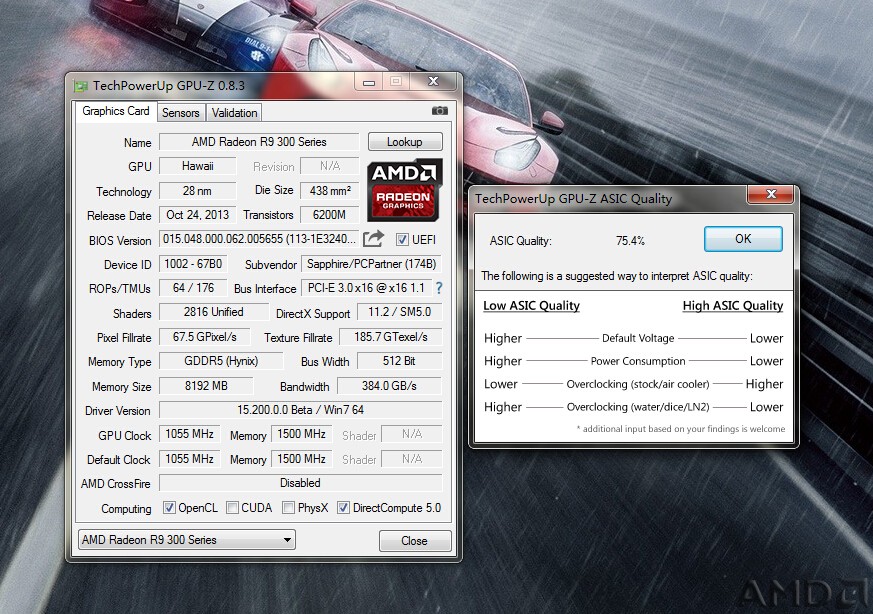Click the Texture Fillrate field 185.7 GTexel/s
Screen dimensions: 873x614
[x=390, y=337]
